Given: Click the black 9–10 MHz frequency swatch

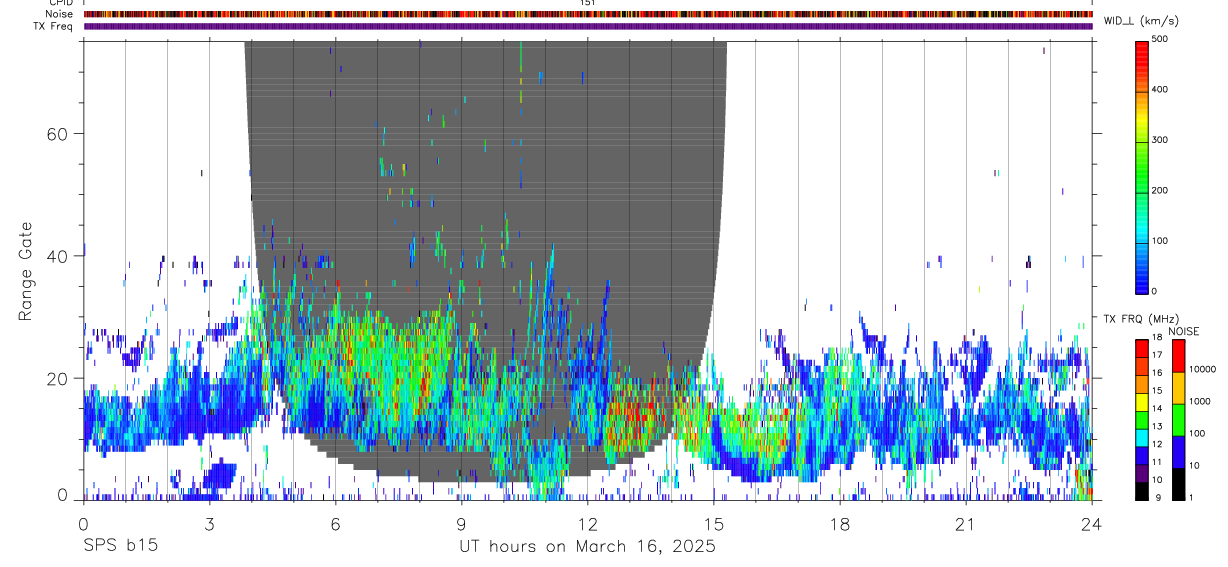Looking at the screenshot, I should (1141, 491).
